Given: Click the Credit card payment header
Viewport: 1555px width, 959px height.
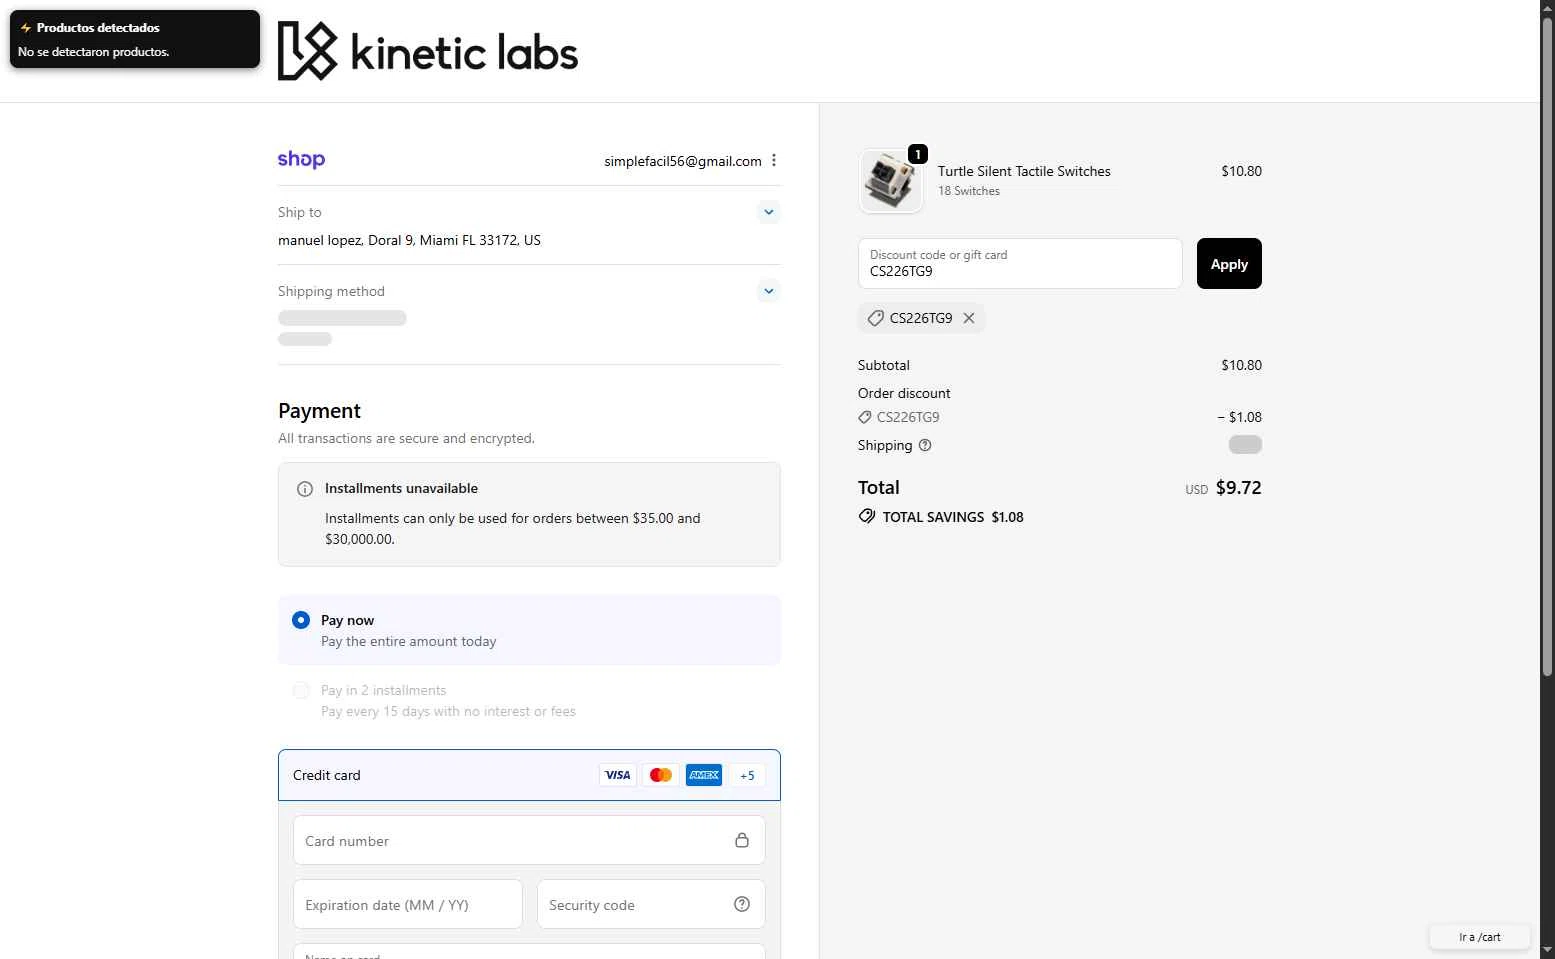Looking at the screenshot, I should (x=529, y=775).
